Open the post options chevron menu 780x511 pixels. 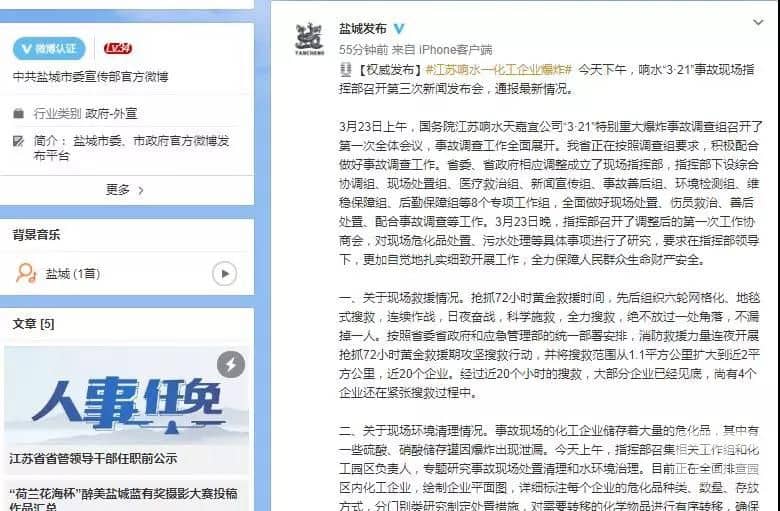758,22
